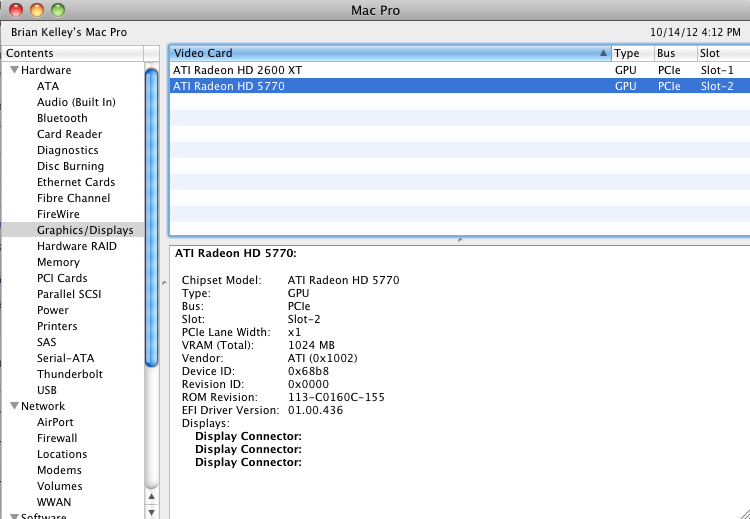Viewport: 750px width, 519px height.
Task: Click the sidebar scroll down arrow
Action: click(x=152, y=512)
